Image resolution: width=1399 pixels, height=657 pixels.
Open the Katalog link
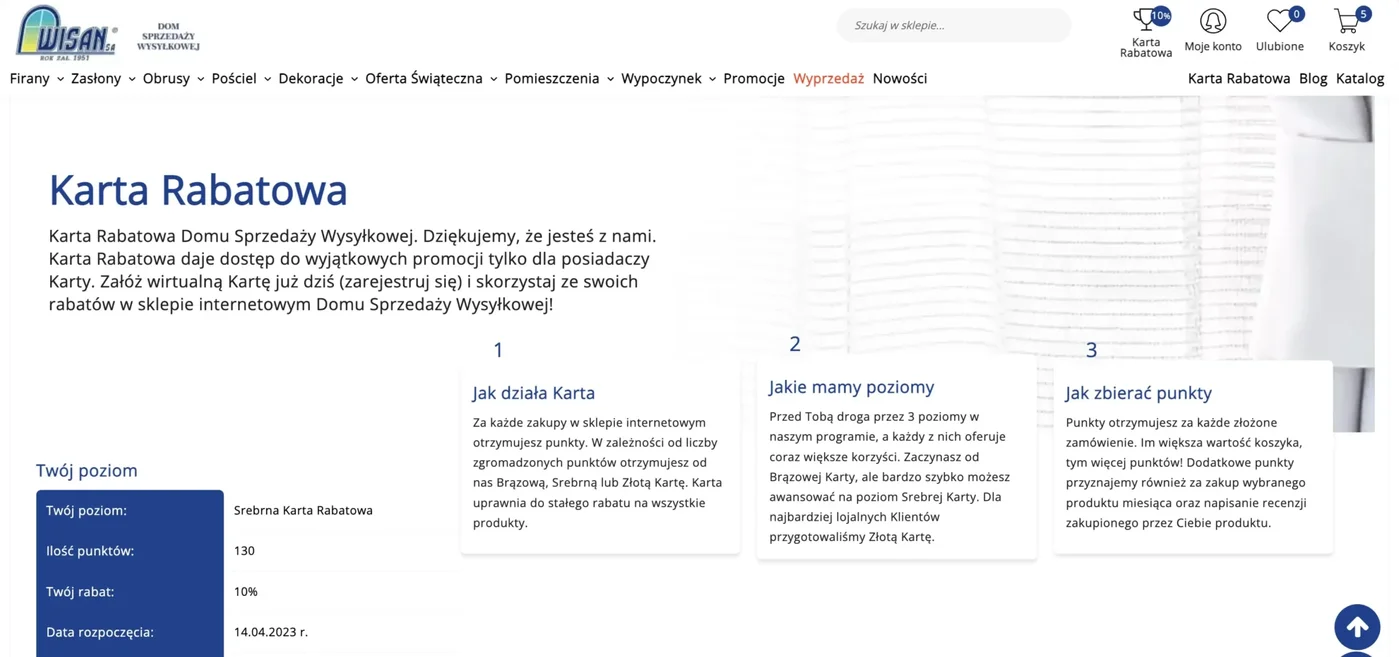pos(1360,78)
